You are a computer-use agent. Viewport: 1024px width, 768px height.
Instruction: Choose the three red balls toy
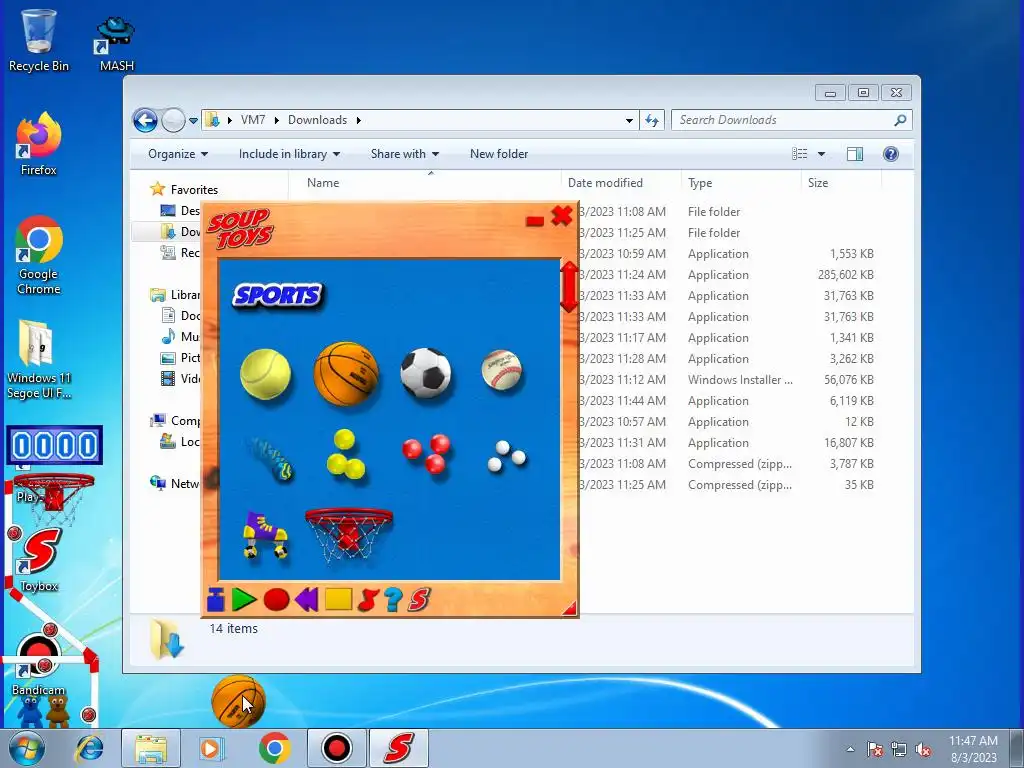426,453
